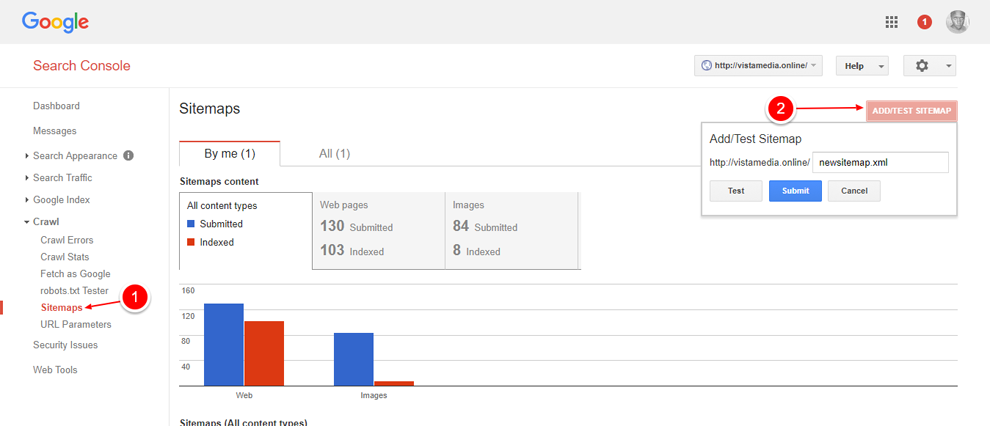Click the Test button
Viewport: 990px width, 426px height.
pos(735,191)
